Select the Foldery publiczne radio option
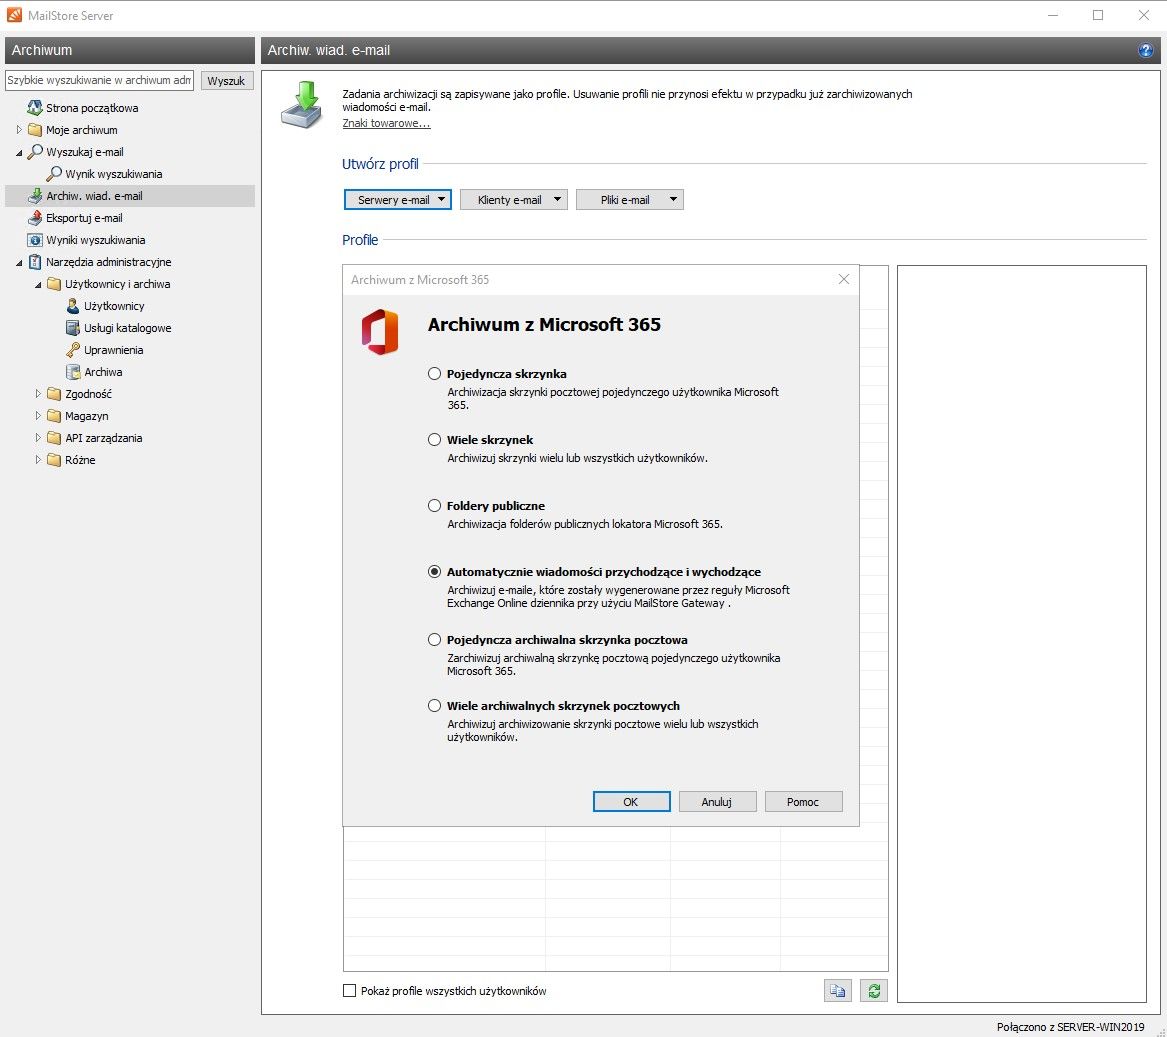1167x1037 pixels. [x=434, y=505]
